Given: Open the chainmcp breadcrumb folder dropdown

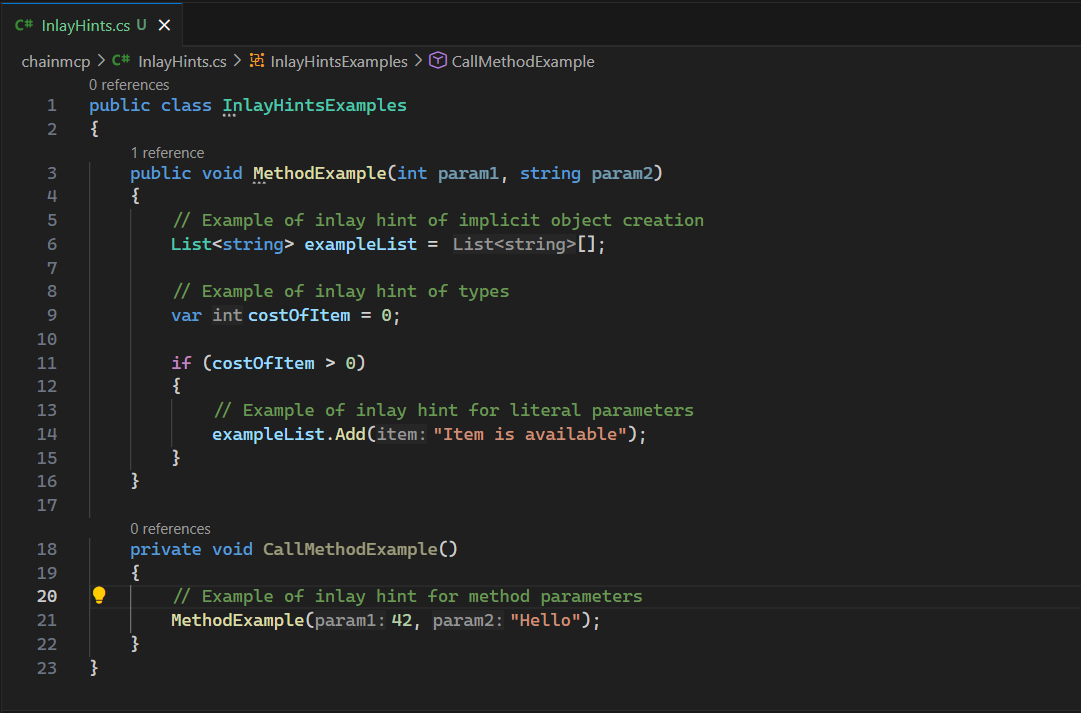Looking at the screenshot, I should click(x=56, y=61).
